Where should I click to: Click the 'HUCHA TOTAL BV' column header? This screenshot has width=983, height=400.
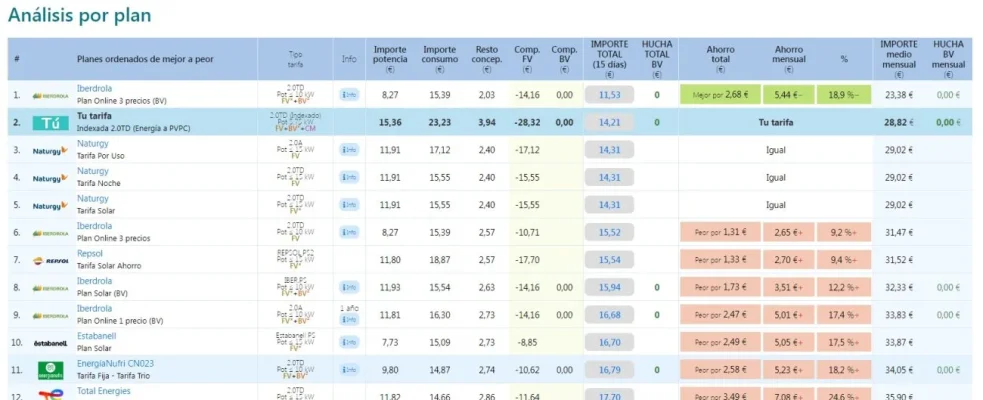click(656, 59)
